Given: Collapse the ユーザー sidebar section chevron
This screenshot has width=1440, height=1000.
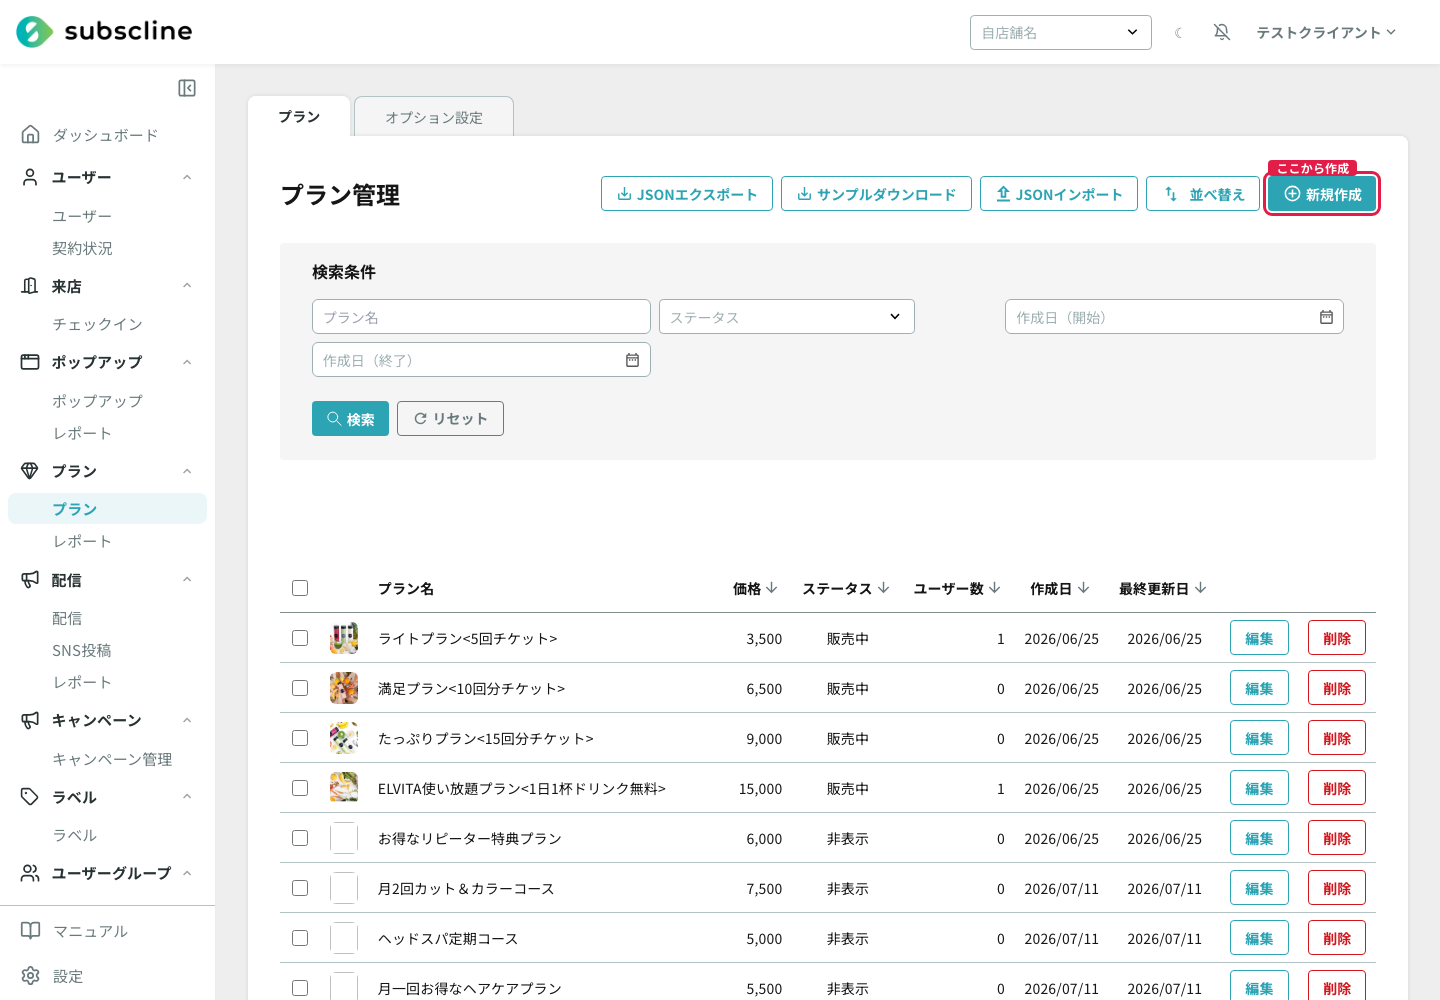Looking at the screenshot, I should [x=187, y=177].
